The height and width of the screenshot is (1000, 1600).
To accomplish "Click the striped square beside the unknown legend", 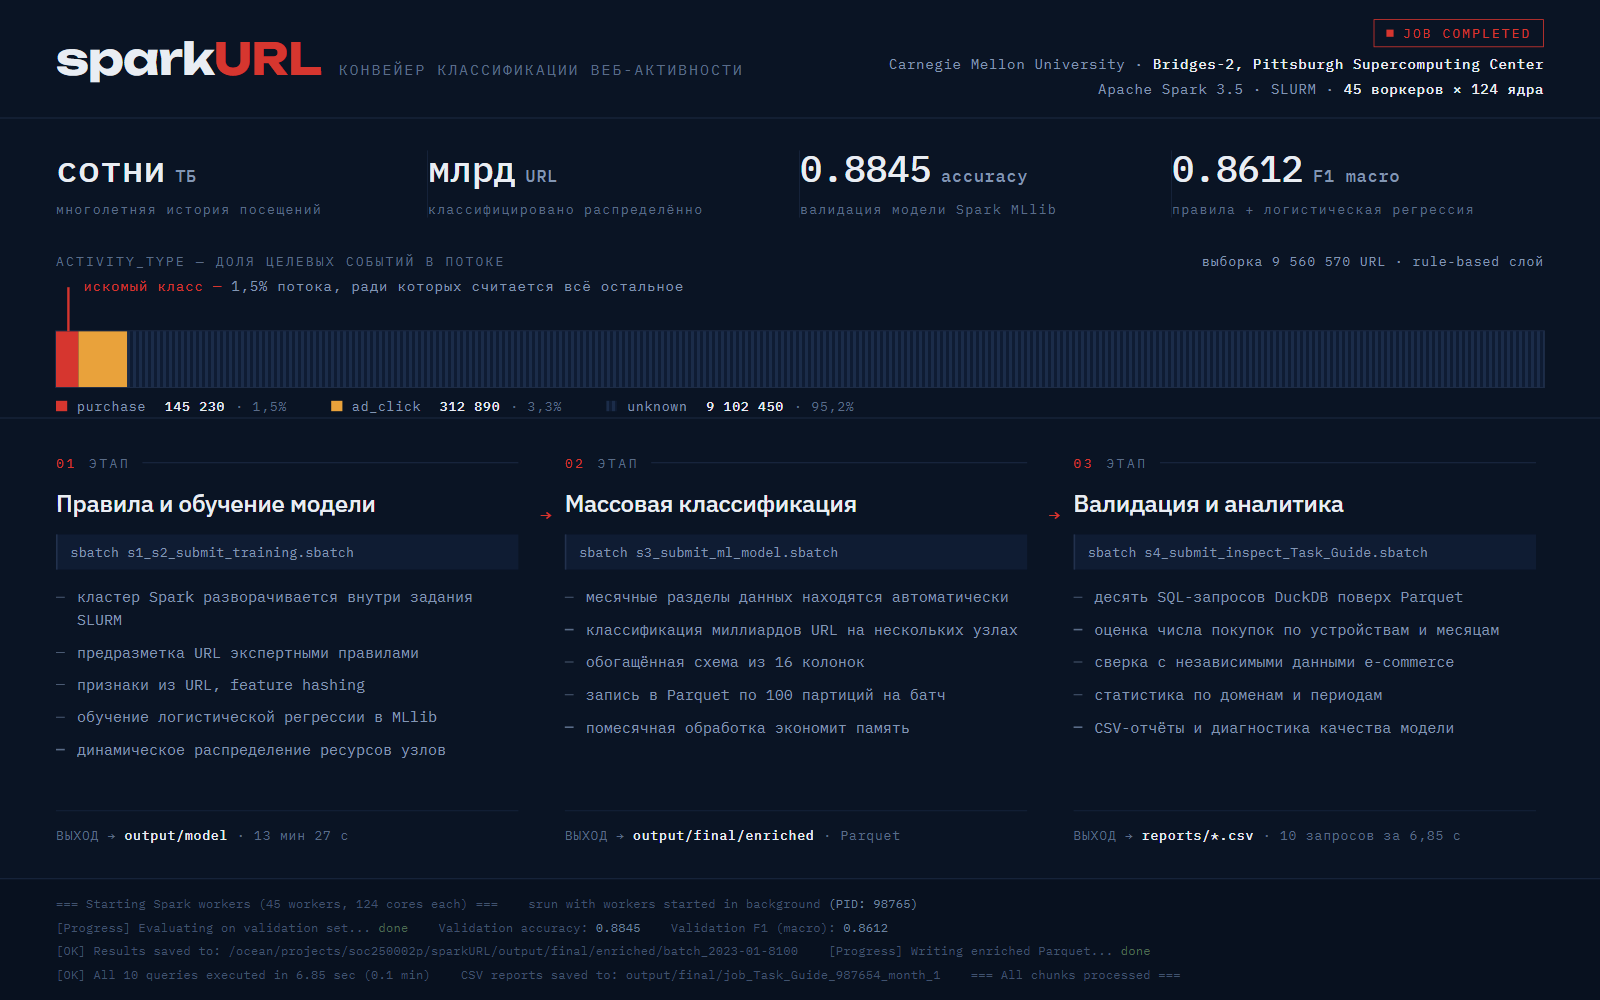I will [611, 406].
